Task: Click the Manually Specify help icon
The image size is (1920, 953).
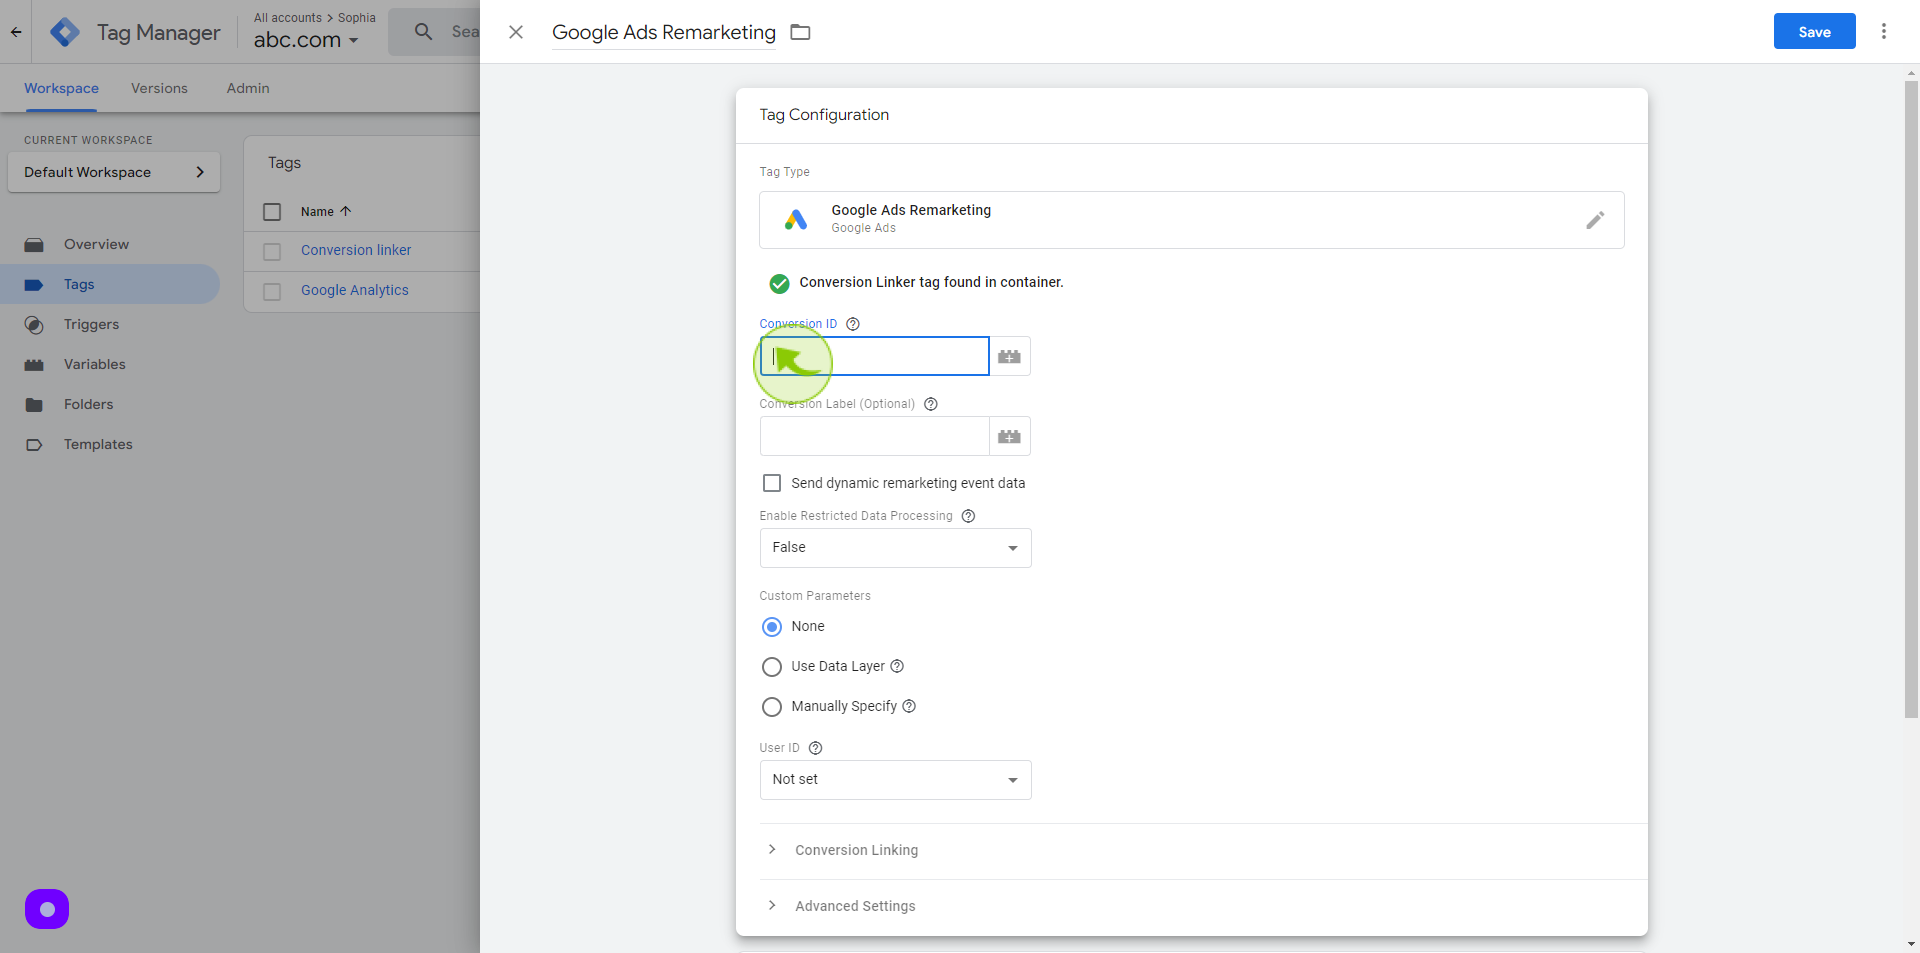Action: pyautogui.click(x=909, y=706)
